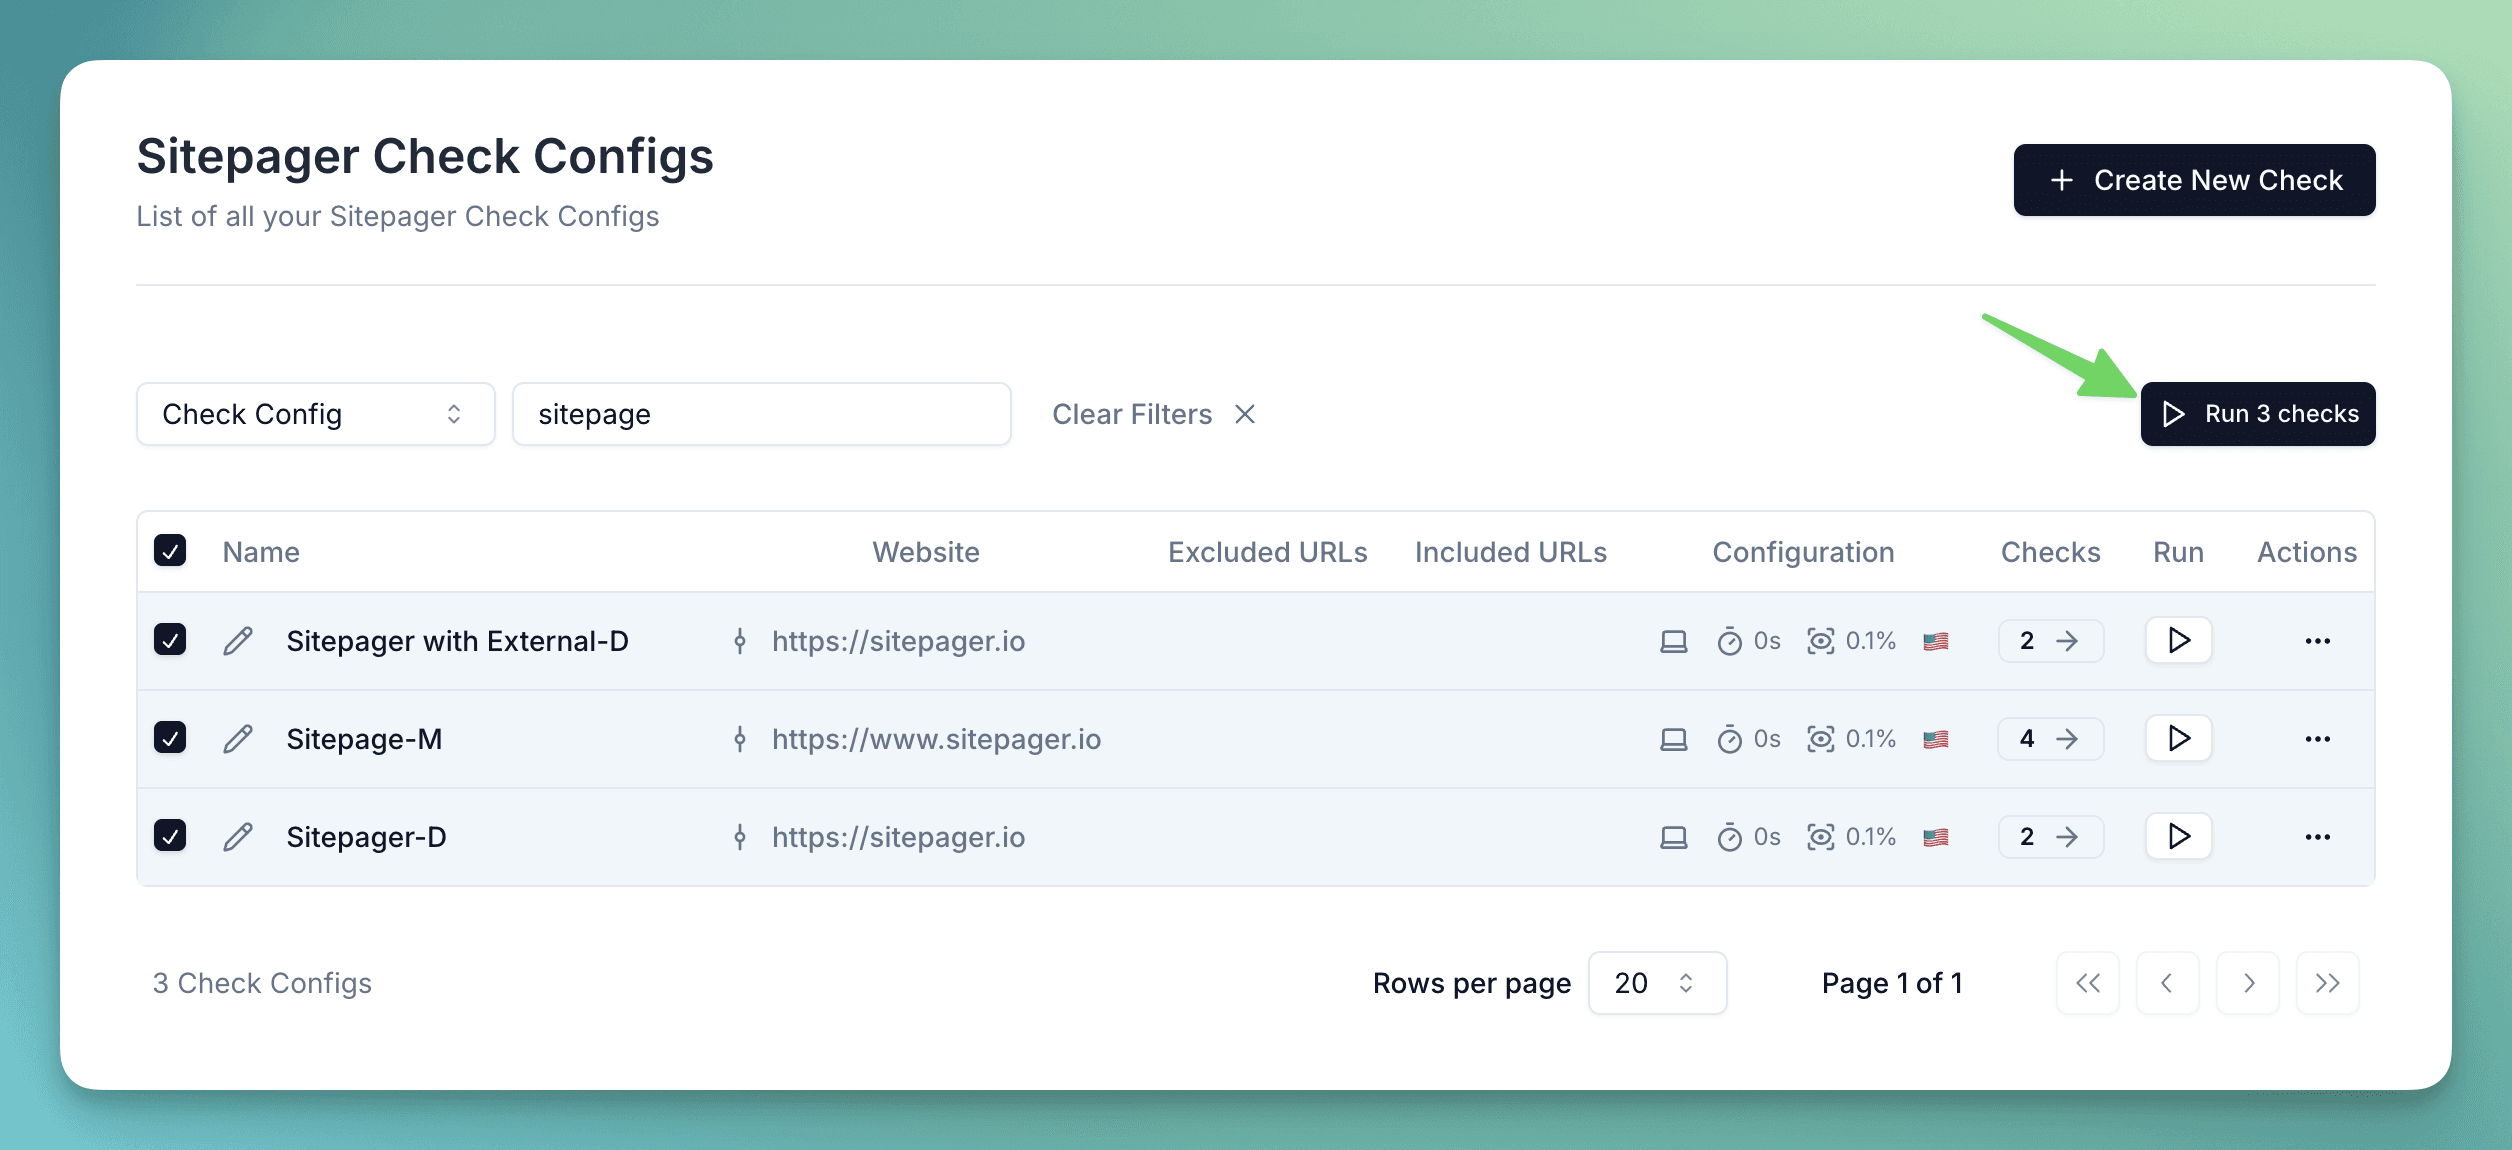View 2 checks for Sitepager with External-D

point(2051,641)
